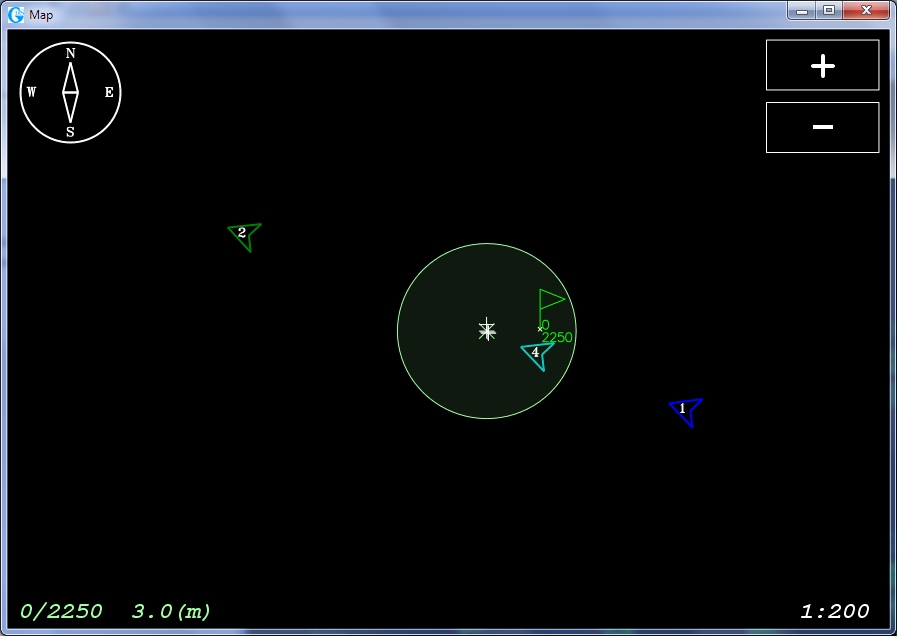This screenshot has height=636, width=897.
Task: Maximize the Map window
Action: pyautogui.click(x=828, y=10)
